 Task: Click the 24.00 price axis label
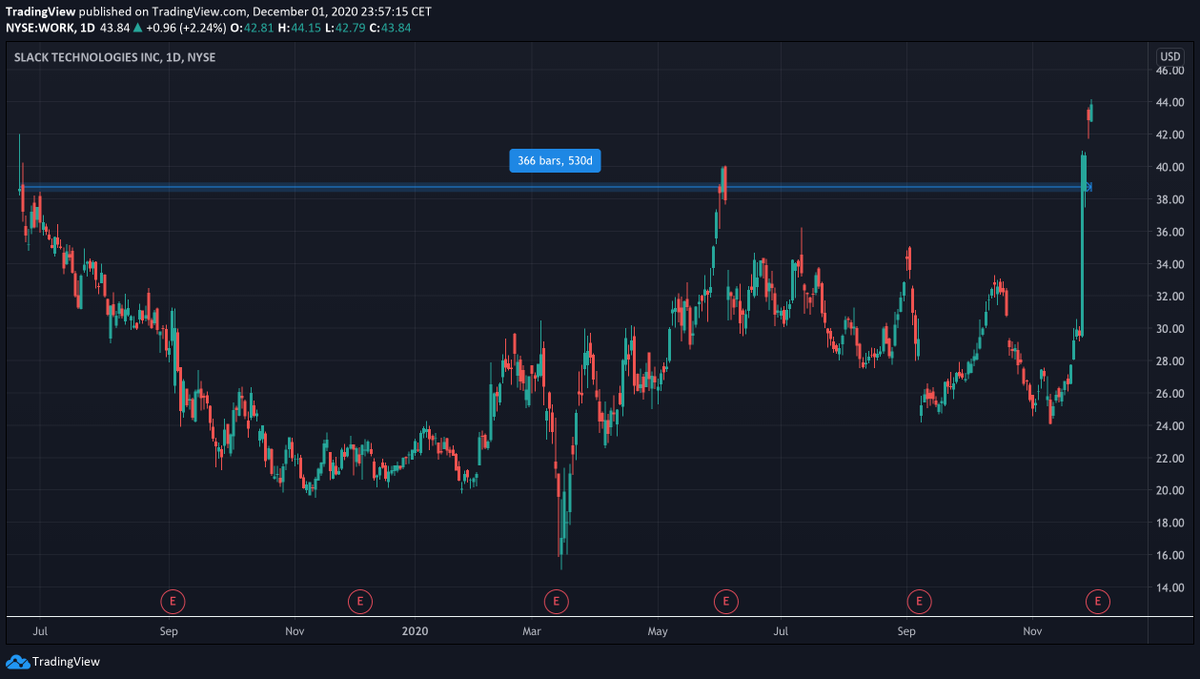click(1170, 426)
